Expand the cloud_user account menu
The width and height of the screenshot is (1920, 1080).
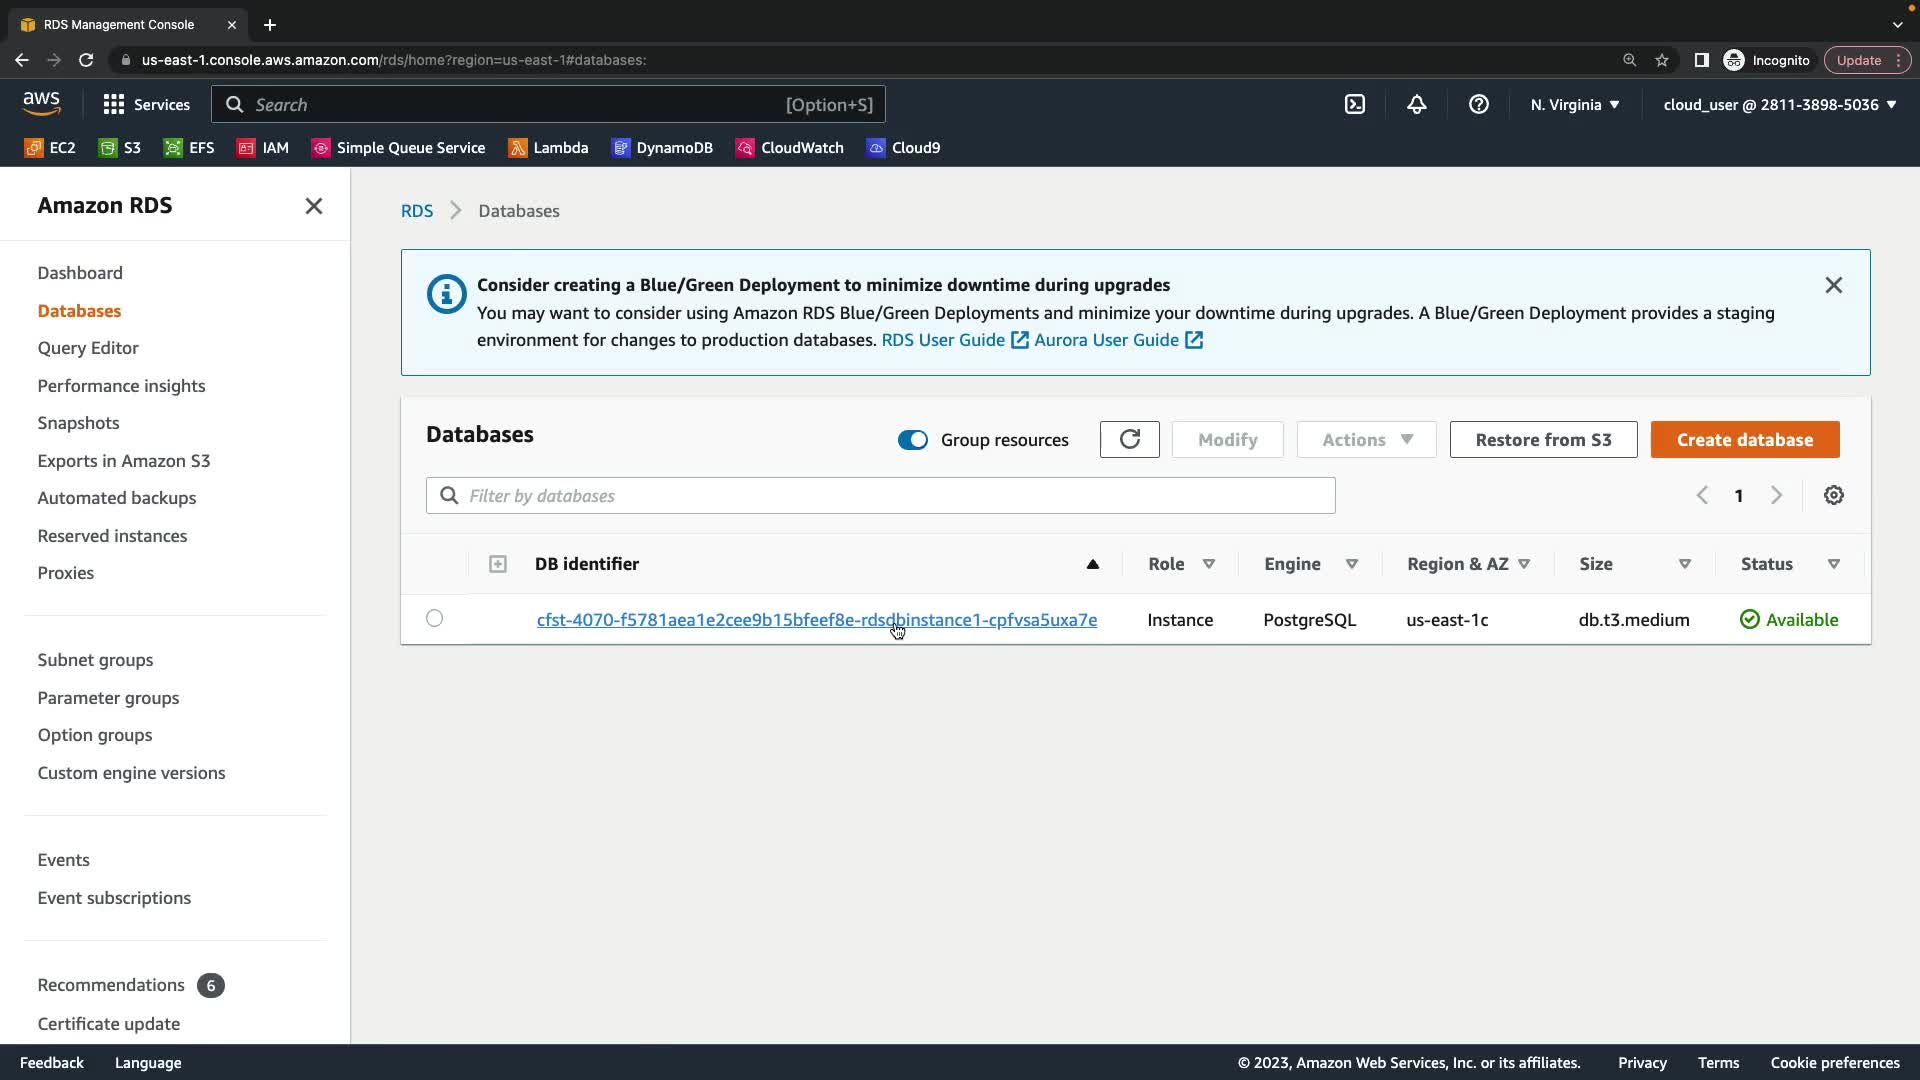[1779, 104]
